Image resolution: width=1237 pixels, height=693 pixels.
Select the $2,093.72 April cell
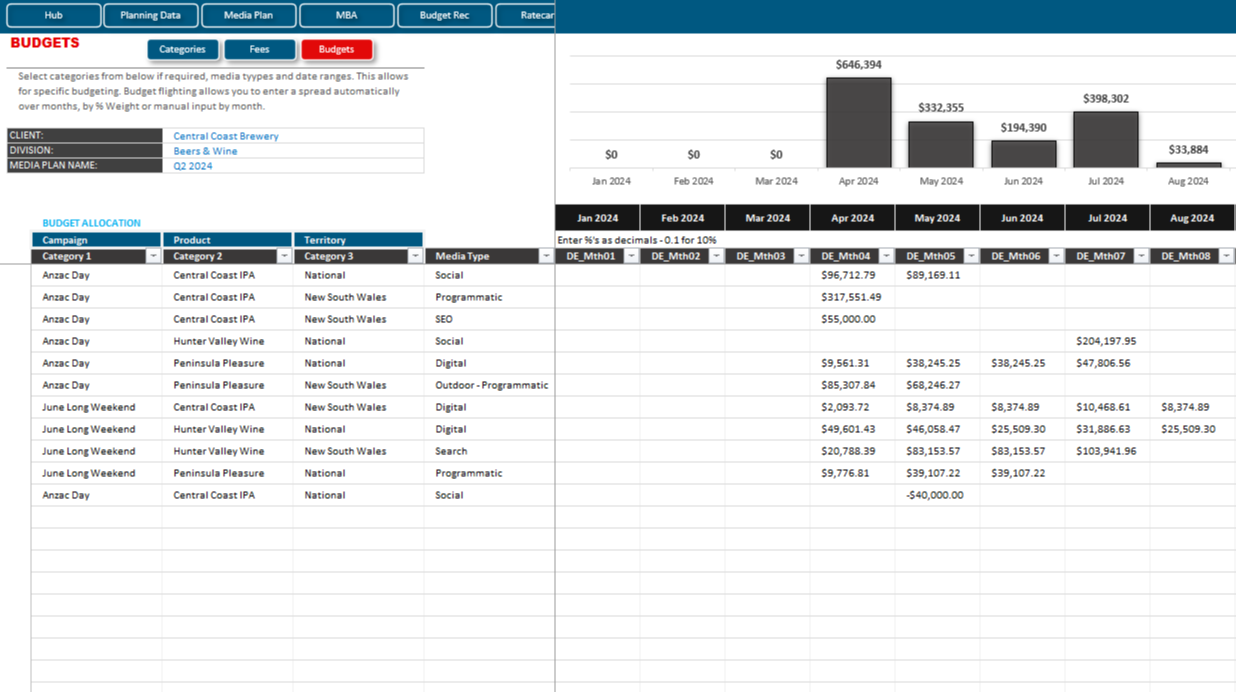pos(852,407)
